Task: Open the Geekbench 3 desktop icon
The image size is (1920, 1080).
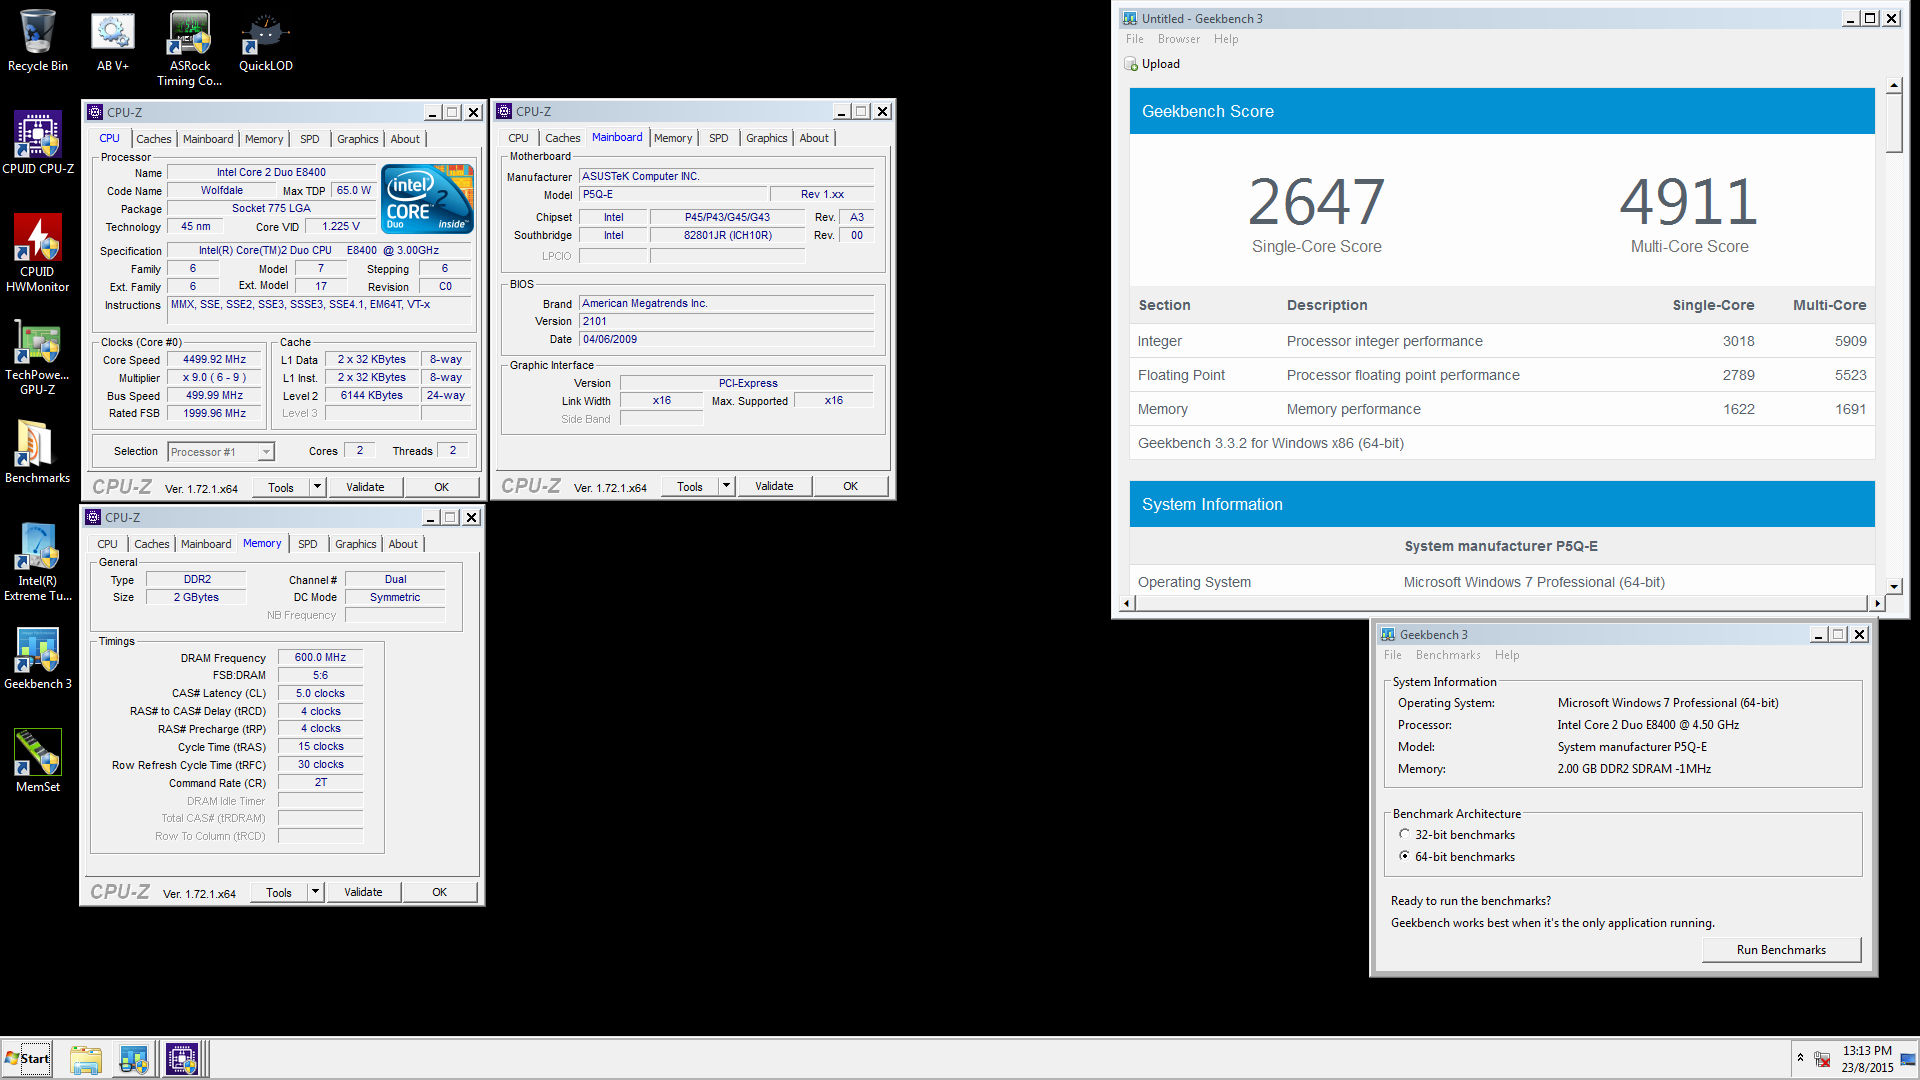Action: pyautogui.click(x=38, y=659)
